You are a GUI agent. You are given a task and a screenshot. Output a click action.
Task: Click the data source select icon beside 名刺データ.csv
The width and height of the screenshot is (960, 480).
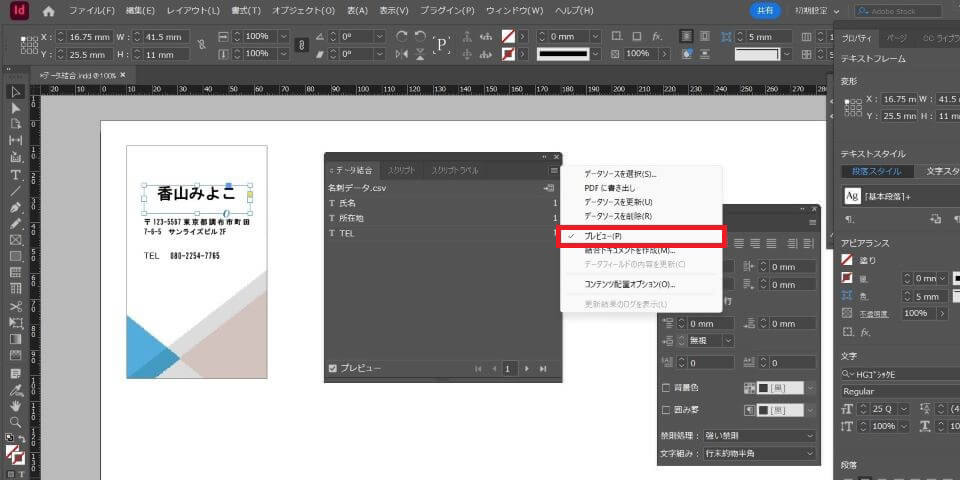click(549, 188)
